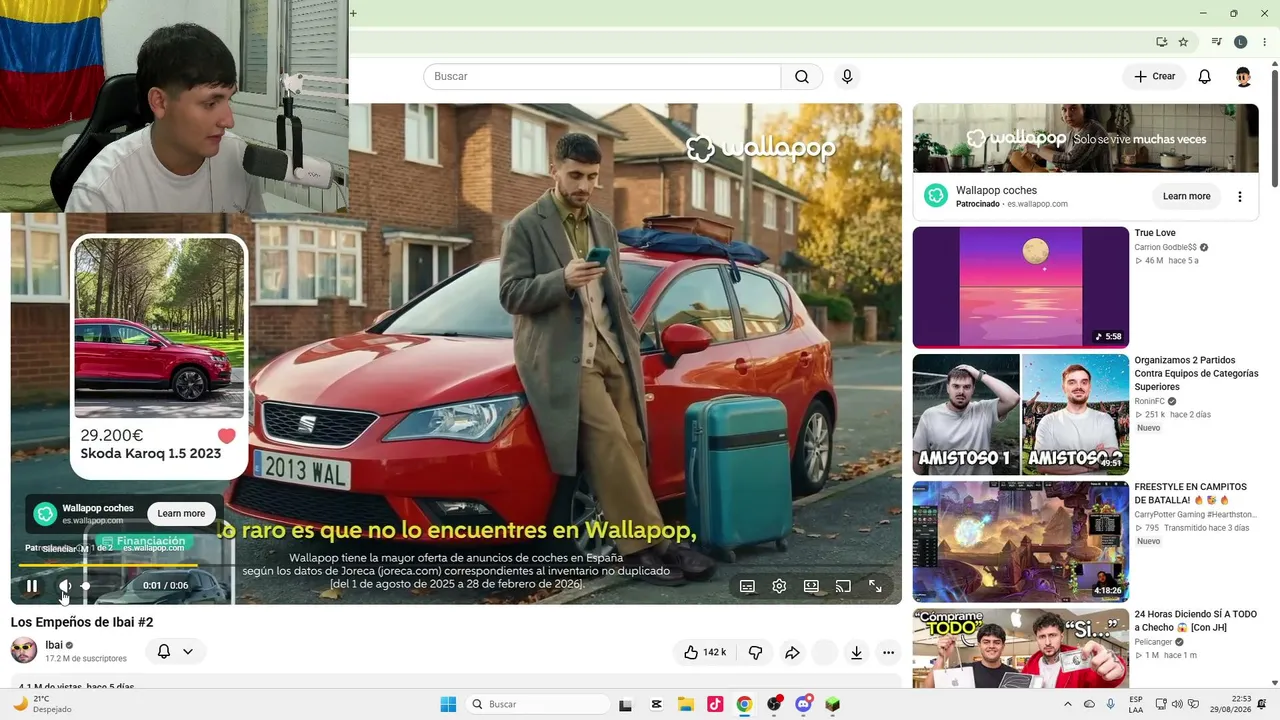Open OBS Studio from the taskbar
Viewport: 1280px width, 720px height.
click(774, 704)
